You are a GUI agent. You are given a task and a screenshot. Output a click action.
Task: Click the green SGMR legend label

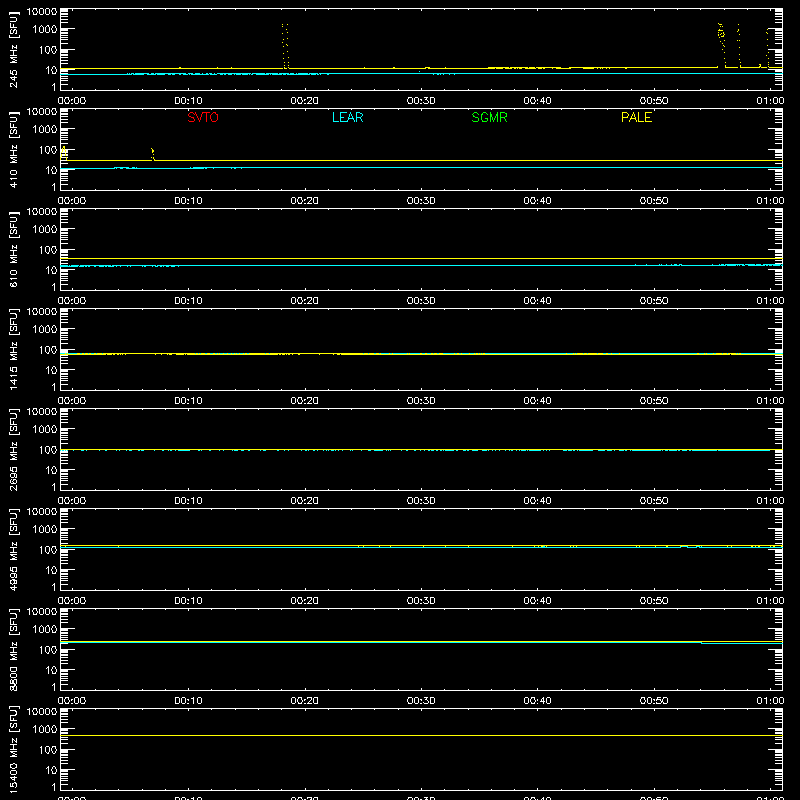[x=489, y=117]
